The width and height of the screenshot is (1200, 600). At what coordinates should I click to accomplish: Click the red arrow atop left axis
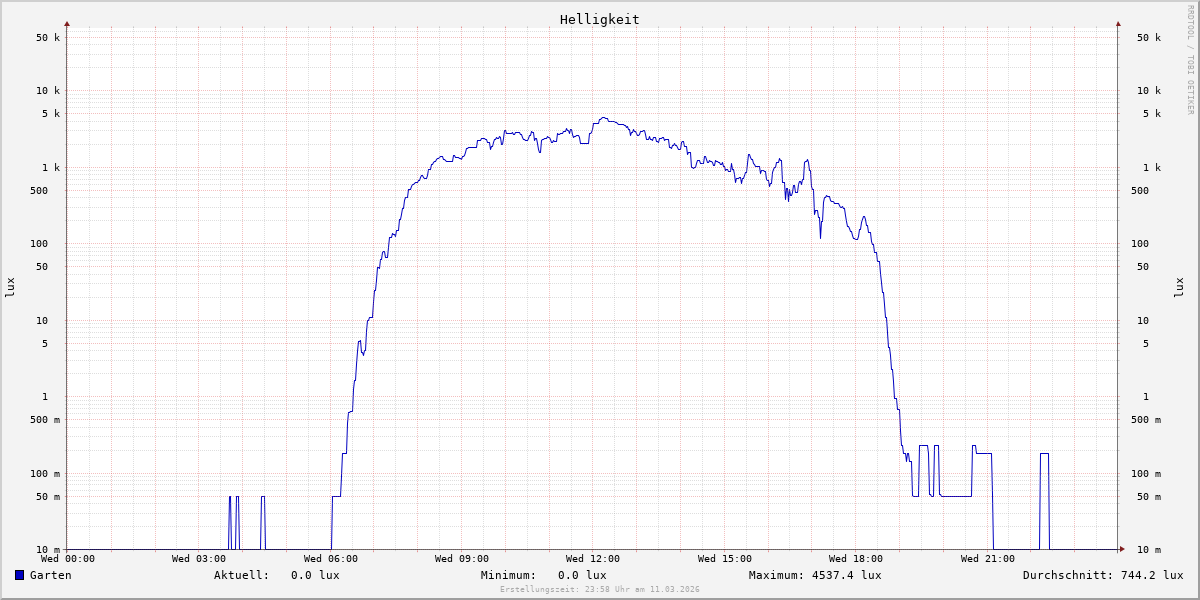tap(67, 23)
